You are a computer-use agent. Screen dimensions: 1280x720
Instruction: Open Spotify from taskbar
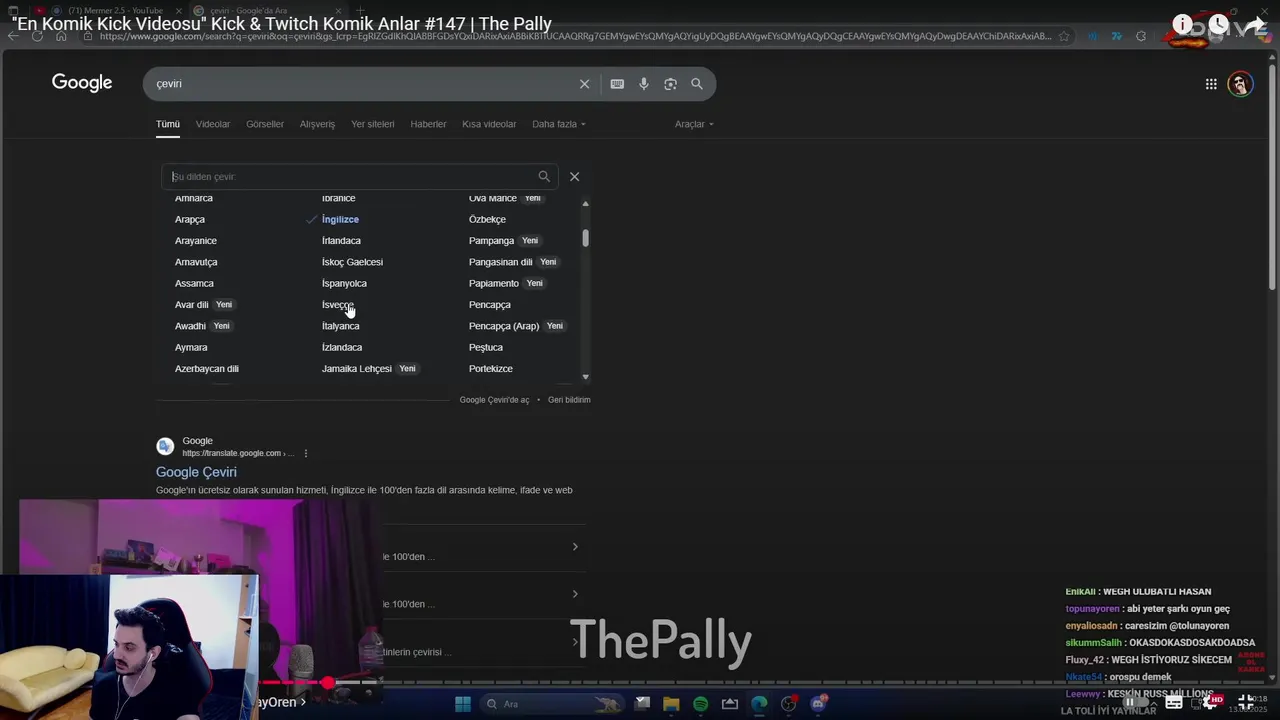[701, 704]
